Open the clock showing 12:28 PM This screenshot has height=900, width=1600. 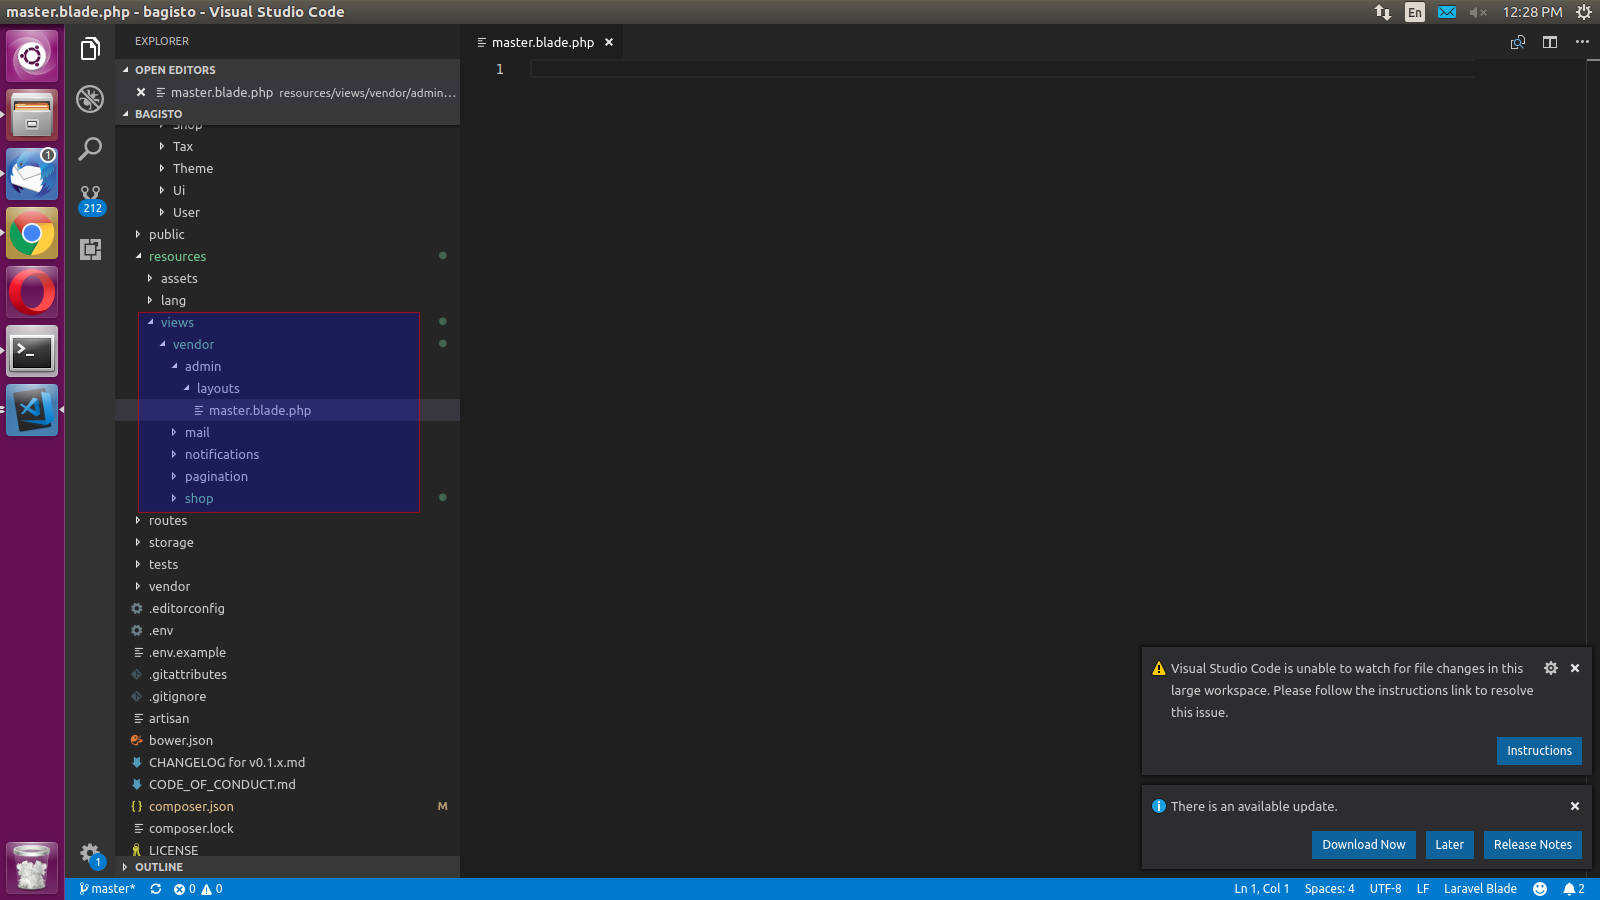(x=1532, y=12)
